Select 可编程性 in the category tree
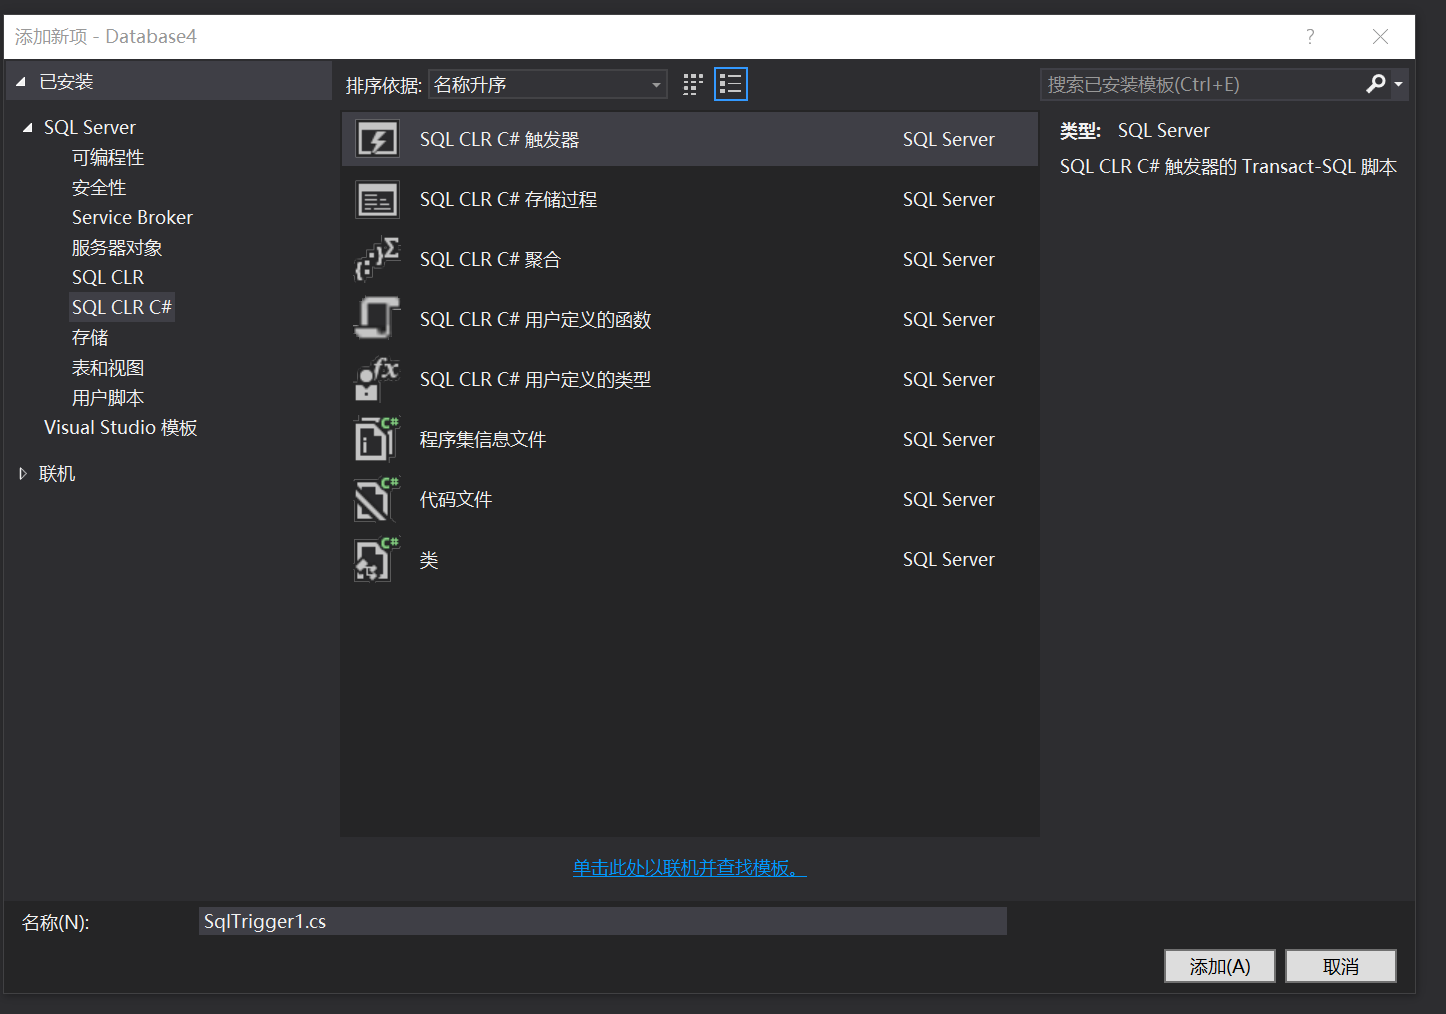The width and height of the screenshot is (1446, 1014). click(108, 158)
